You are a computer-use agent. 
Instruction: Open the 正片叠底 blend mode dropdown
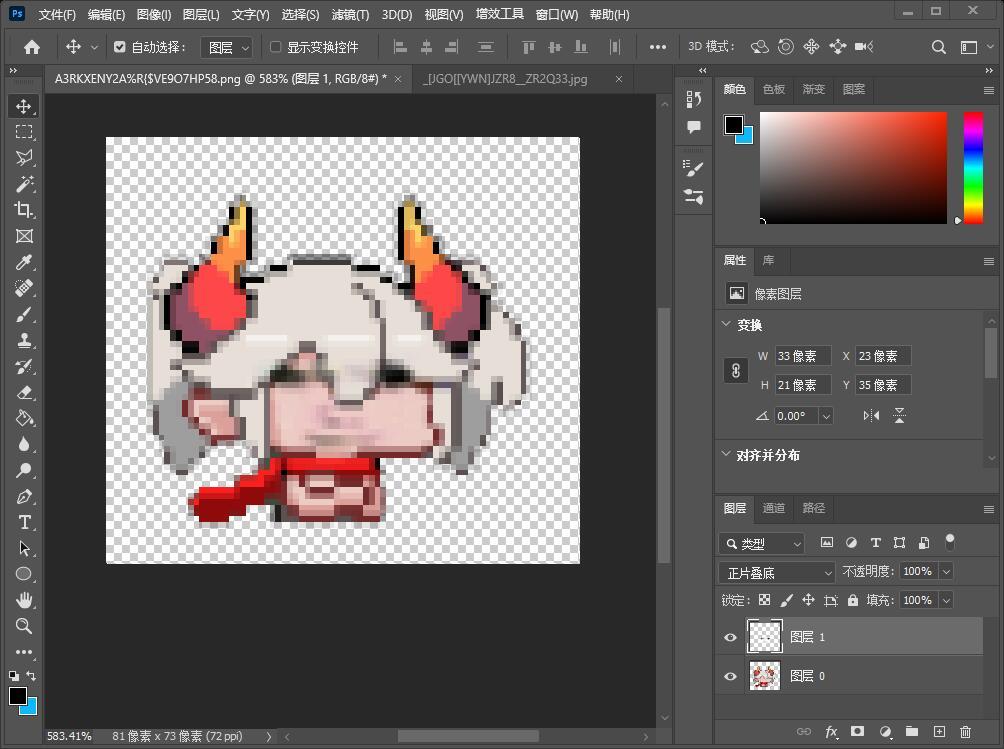coord(777,572)
